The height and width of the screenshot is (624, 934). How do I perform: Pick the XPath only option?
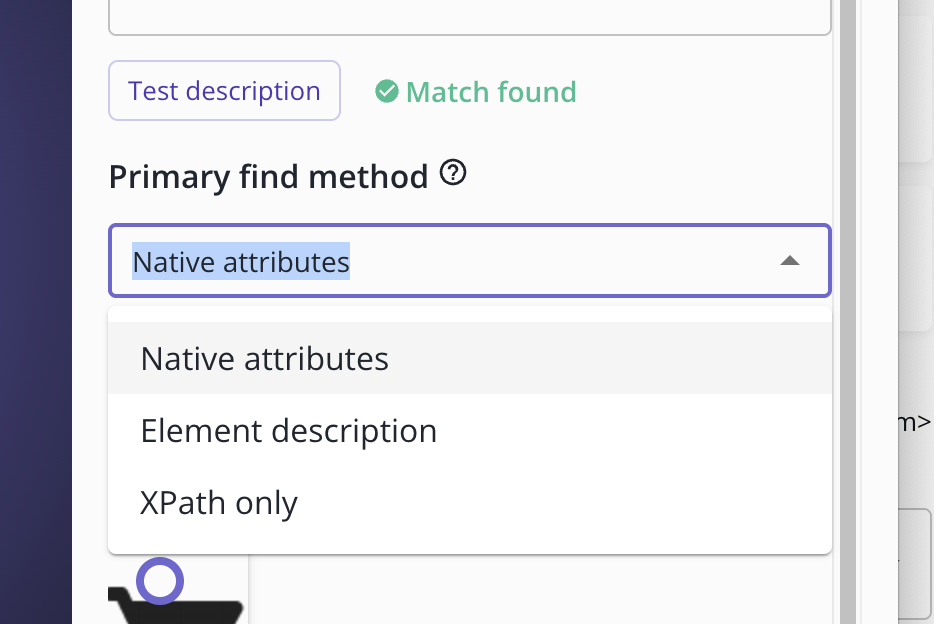[x=219, y=503]
